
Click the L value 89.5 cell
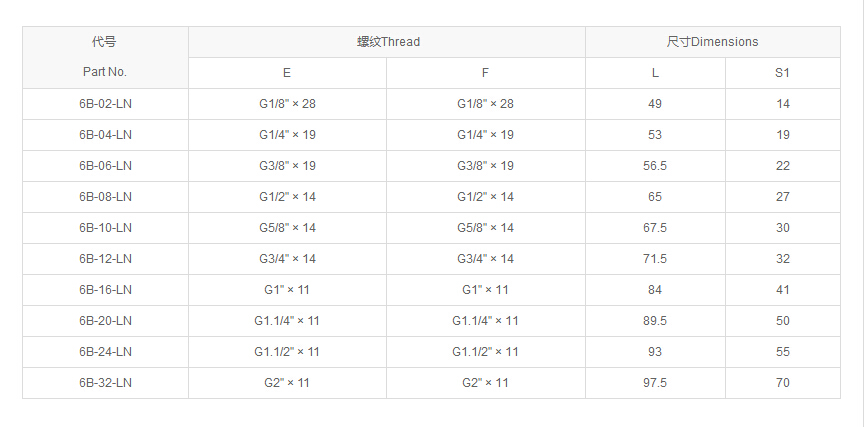[x=655, y=321]
